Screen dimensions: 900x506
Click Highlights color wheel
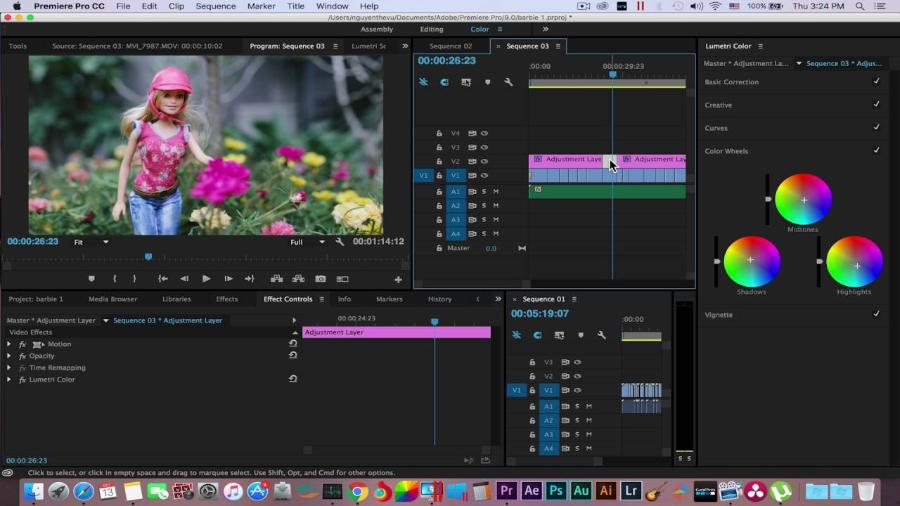click(855, 262)
